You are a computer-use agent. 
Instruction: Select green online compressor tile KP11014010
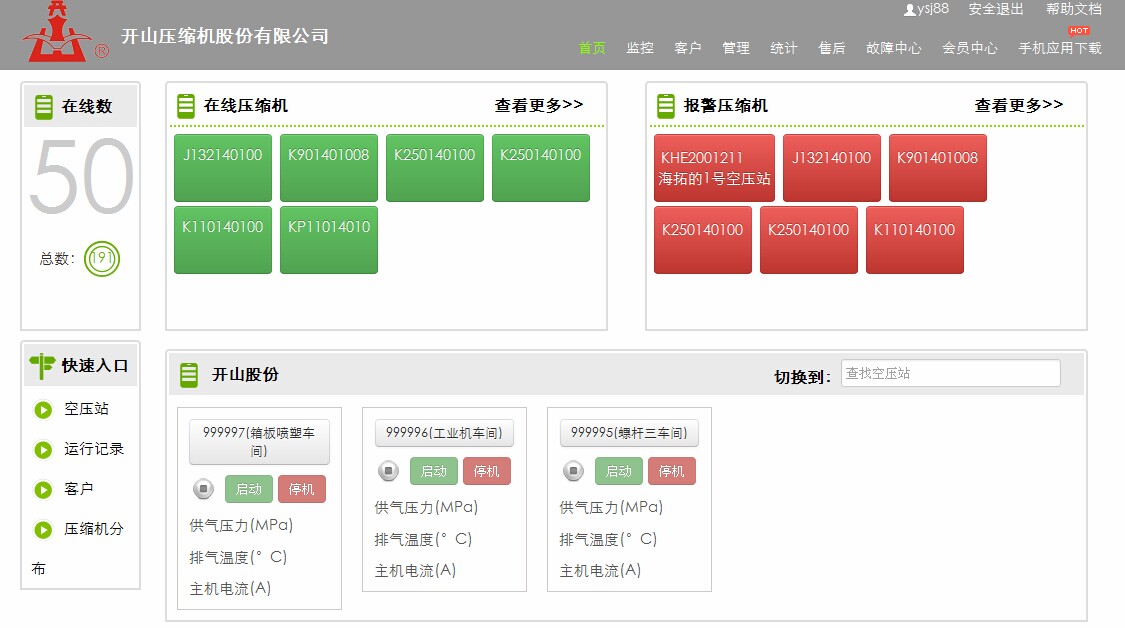tap(329, 240)
